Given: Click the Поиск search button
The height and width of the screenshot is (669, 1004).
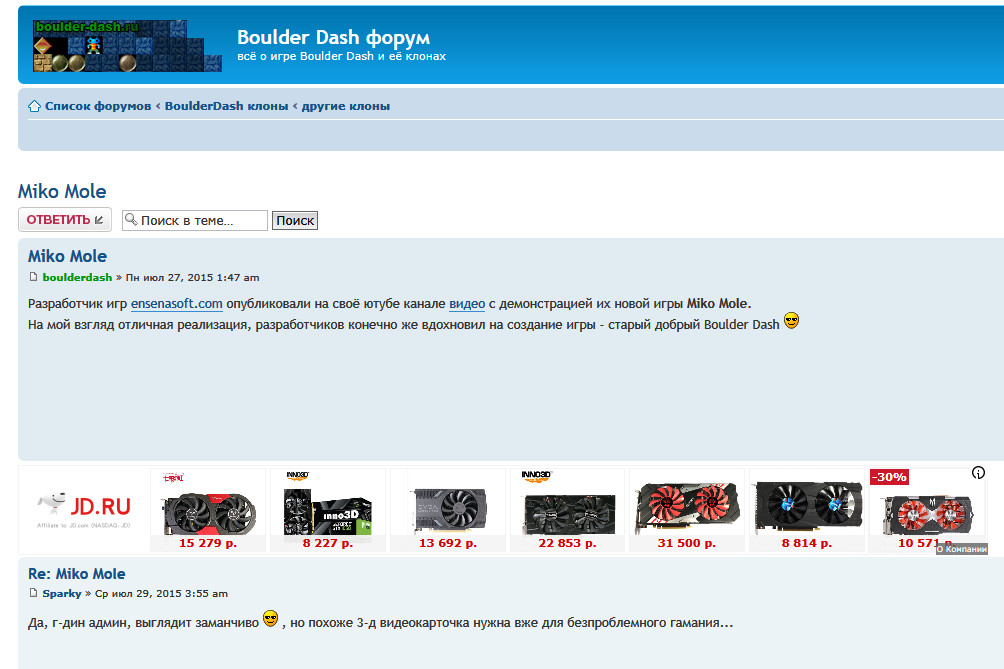Looking at the screenshot, I should (295, 220).
